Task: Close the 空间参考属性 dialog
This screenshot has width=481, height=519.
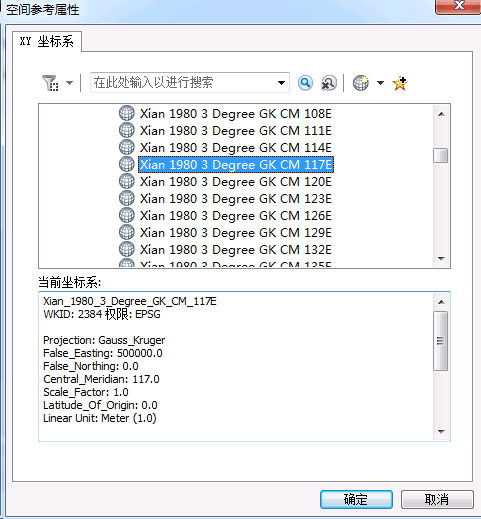Action: (x=459, y=5)
